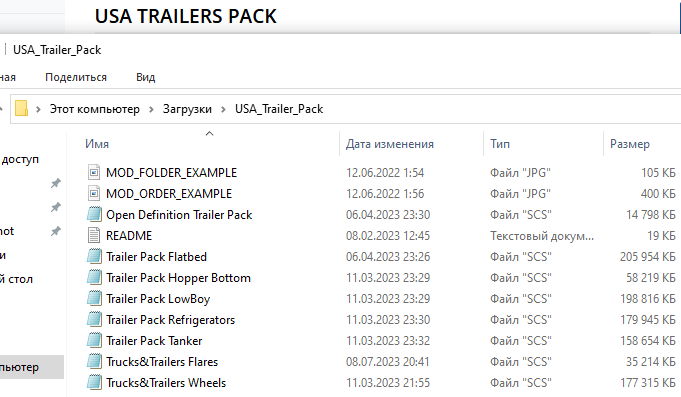681x397 pixels.
Task: Expand chevron before USA_Trailer_Pack in breadcrumb
Action: [223, 109]
